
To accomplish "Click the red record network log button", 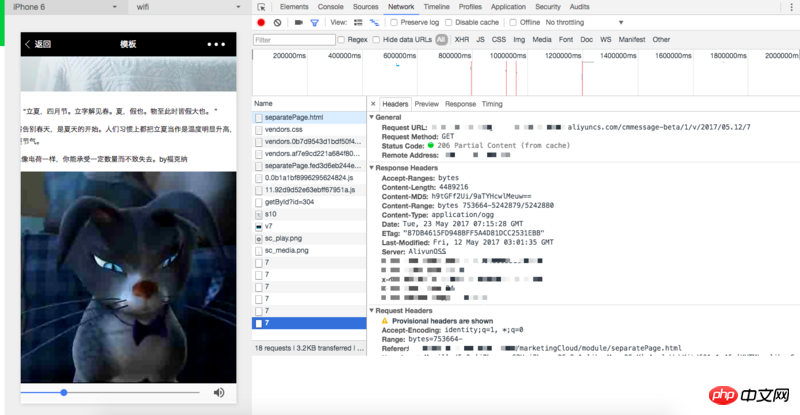I will (261, 22).
